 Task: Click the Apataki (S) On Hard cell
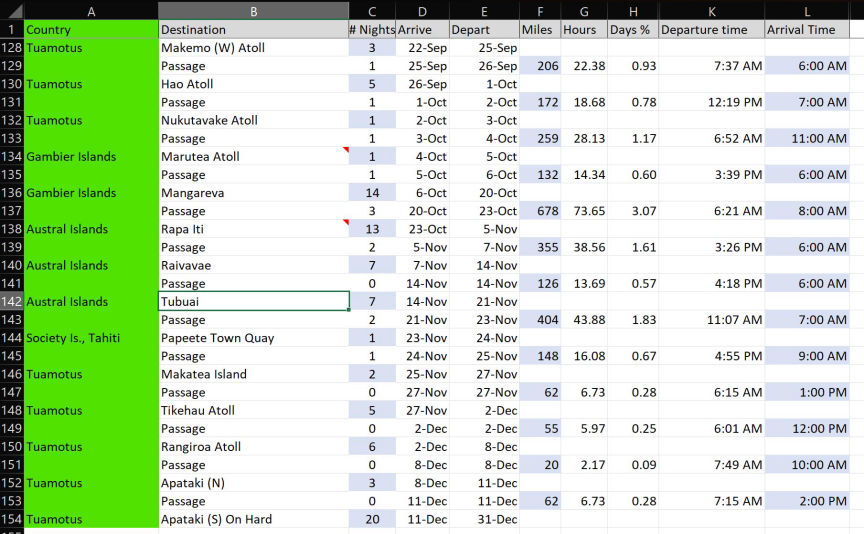click(x=253, y=519)
